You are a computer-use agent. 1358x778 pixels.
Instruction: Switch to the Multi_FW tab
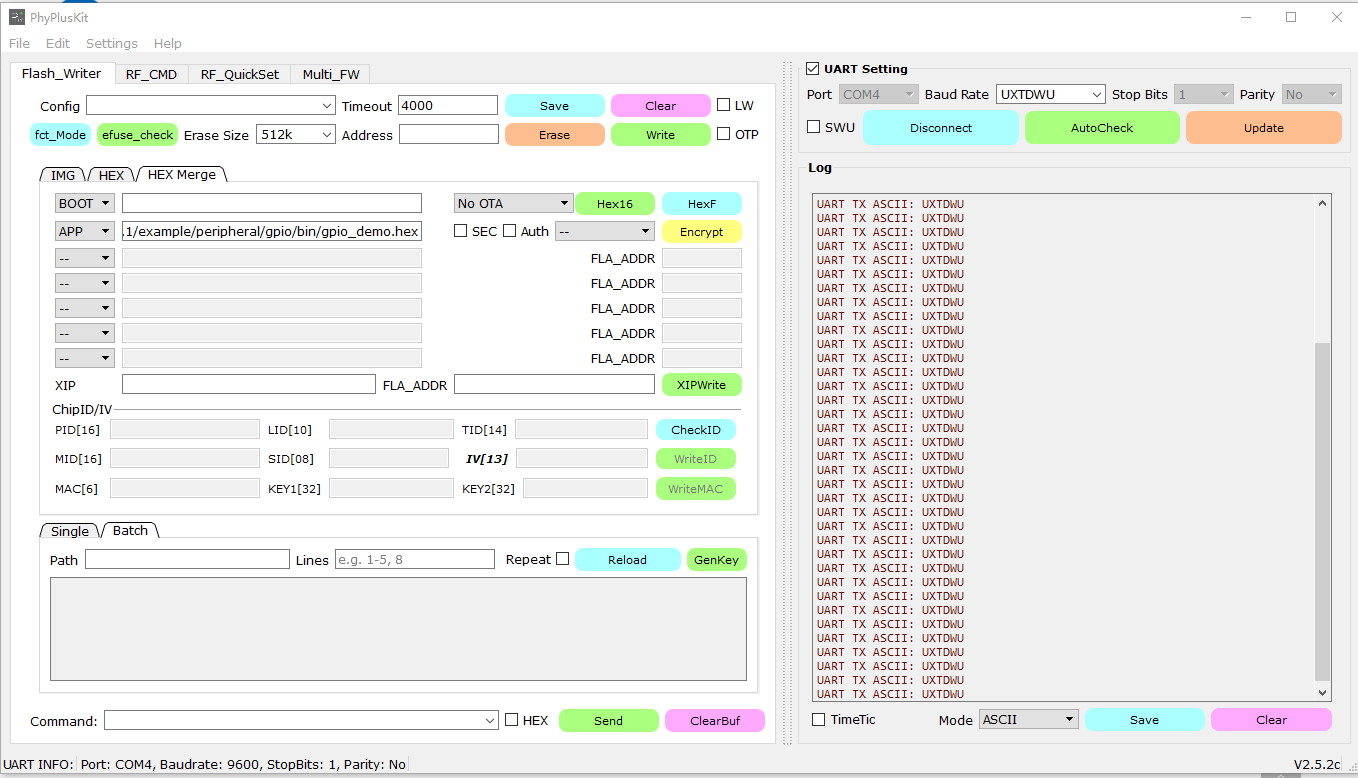[330, 74]
